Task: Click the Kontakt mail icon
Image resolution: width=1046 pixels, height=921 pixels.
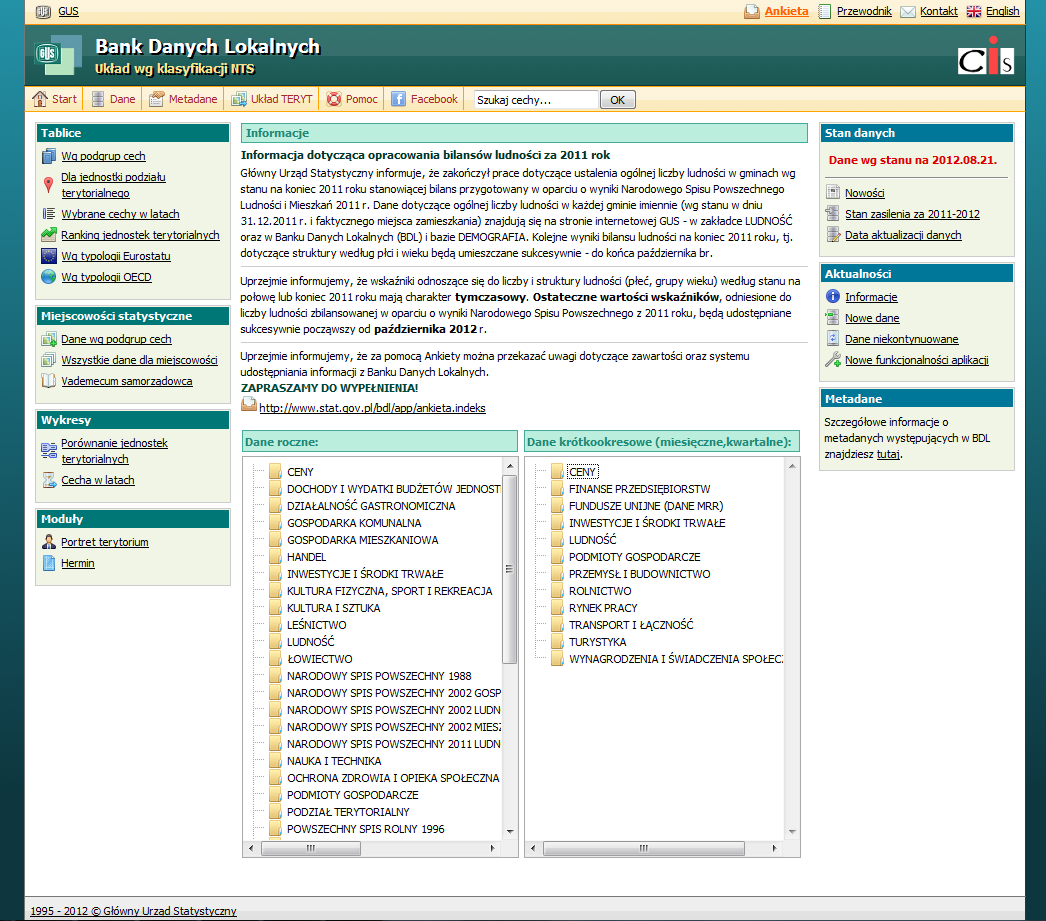Action: point(907,11)
